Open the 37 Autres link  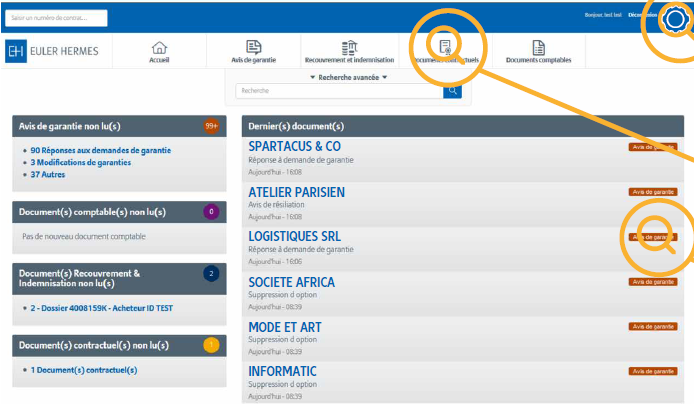tap(48, 174)
